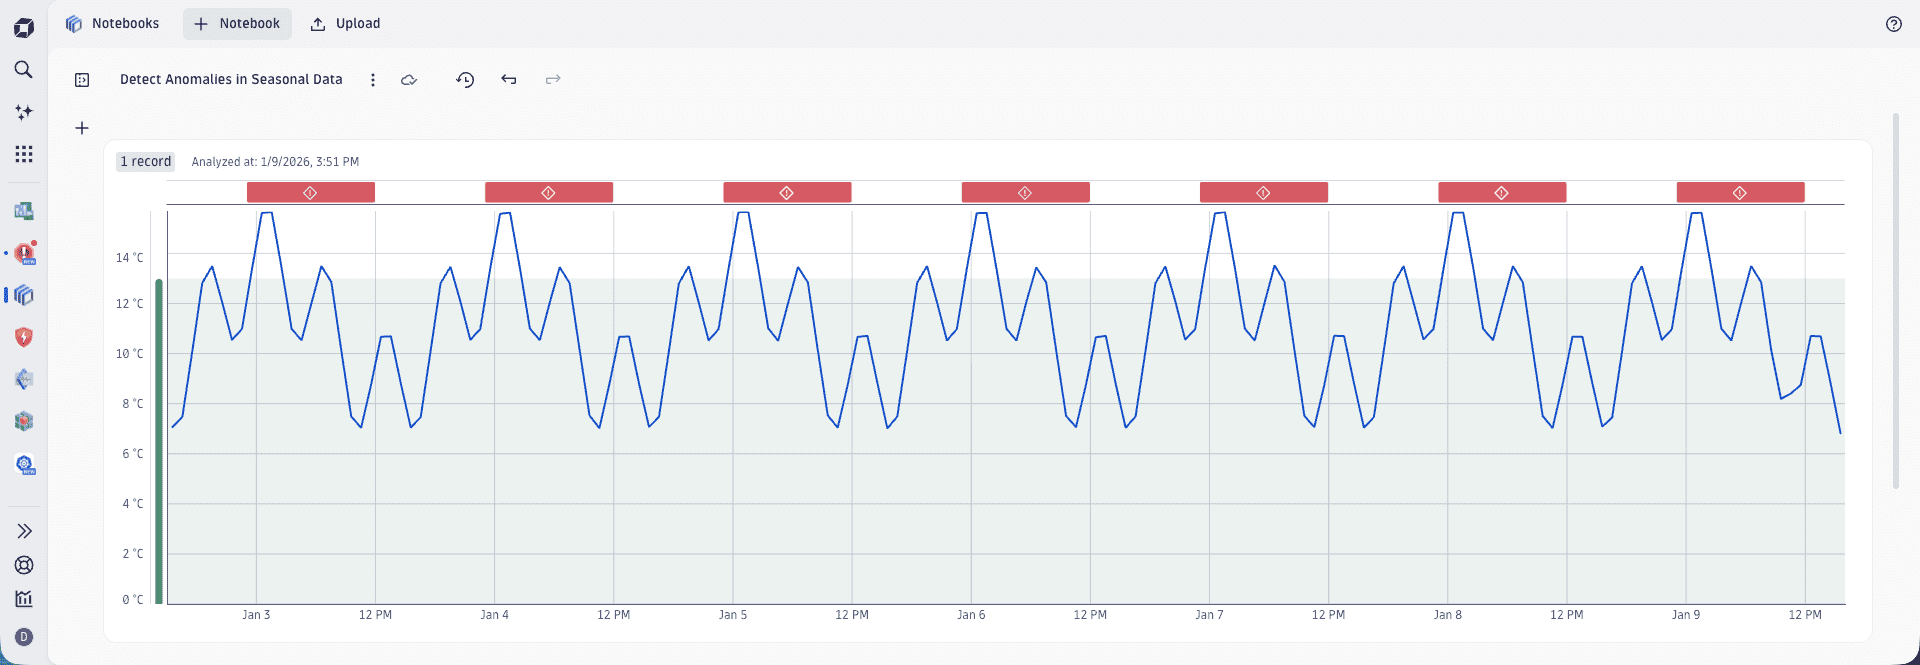1920x665 pixels.
Task: Click the anomaly marker on Jan 8
Action: tap(1502, 192)
